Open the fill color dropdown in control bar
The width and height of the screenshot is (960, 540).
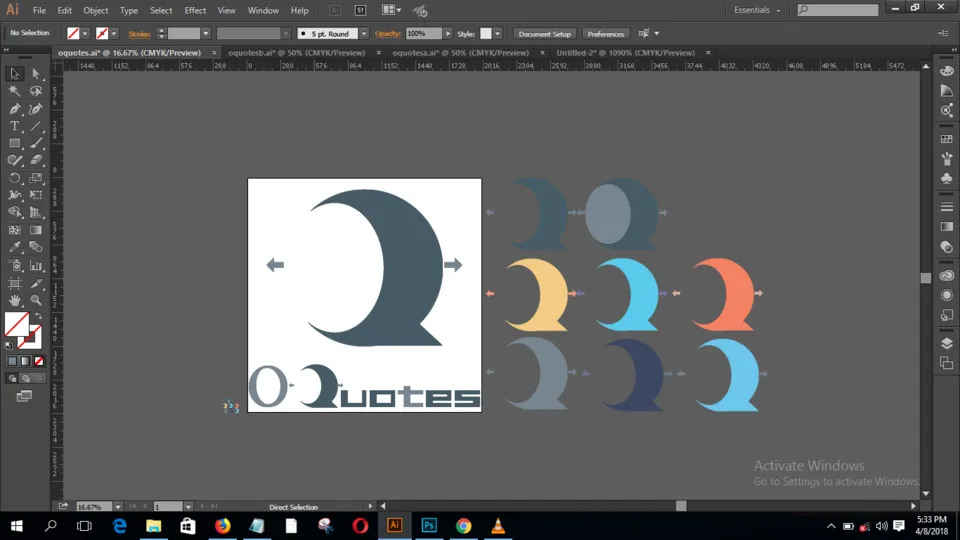85,34
